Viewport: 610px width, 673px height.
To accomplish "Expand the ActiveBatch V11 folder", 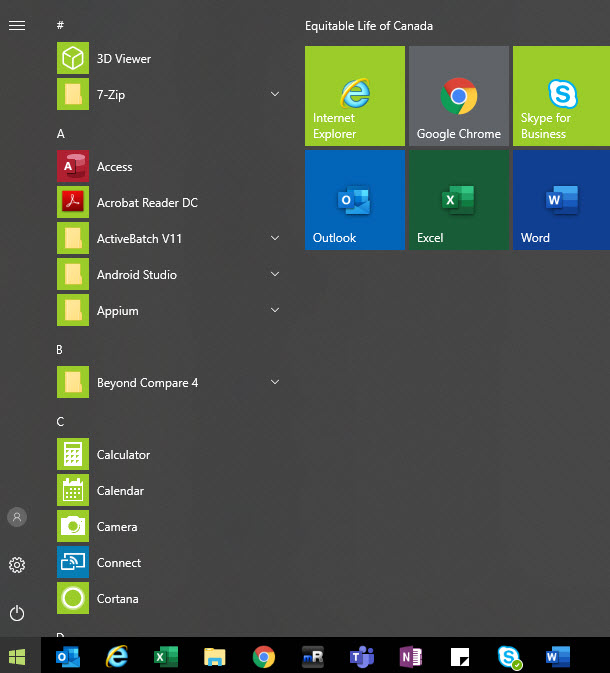I will pyautogui.click(x=275, y=238).
